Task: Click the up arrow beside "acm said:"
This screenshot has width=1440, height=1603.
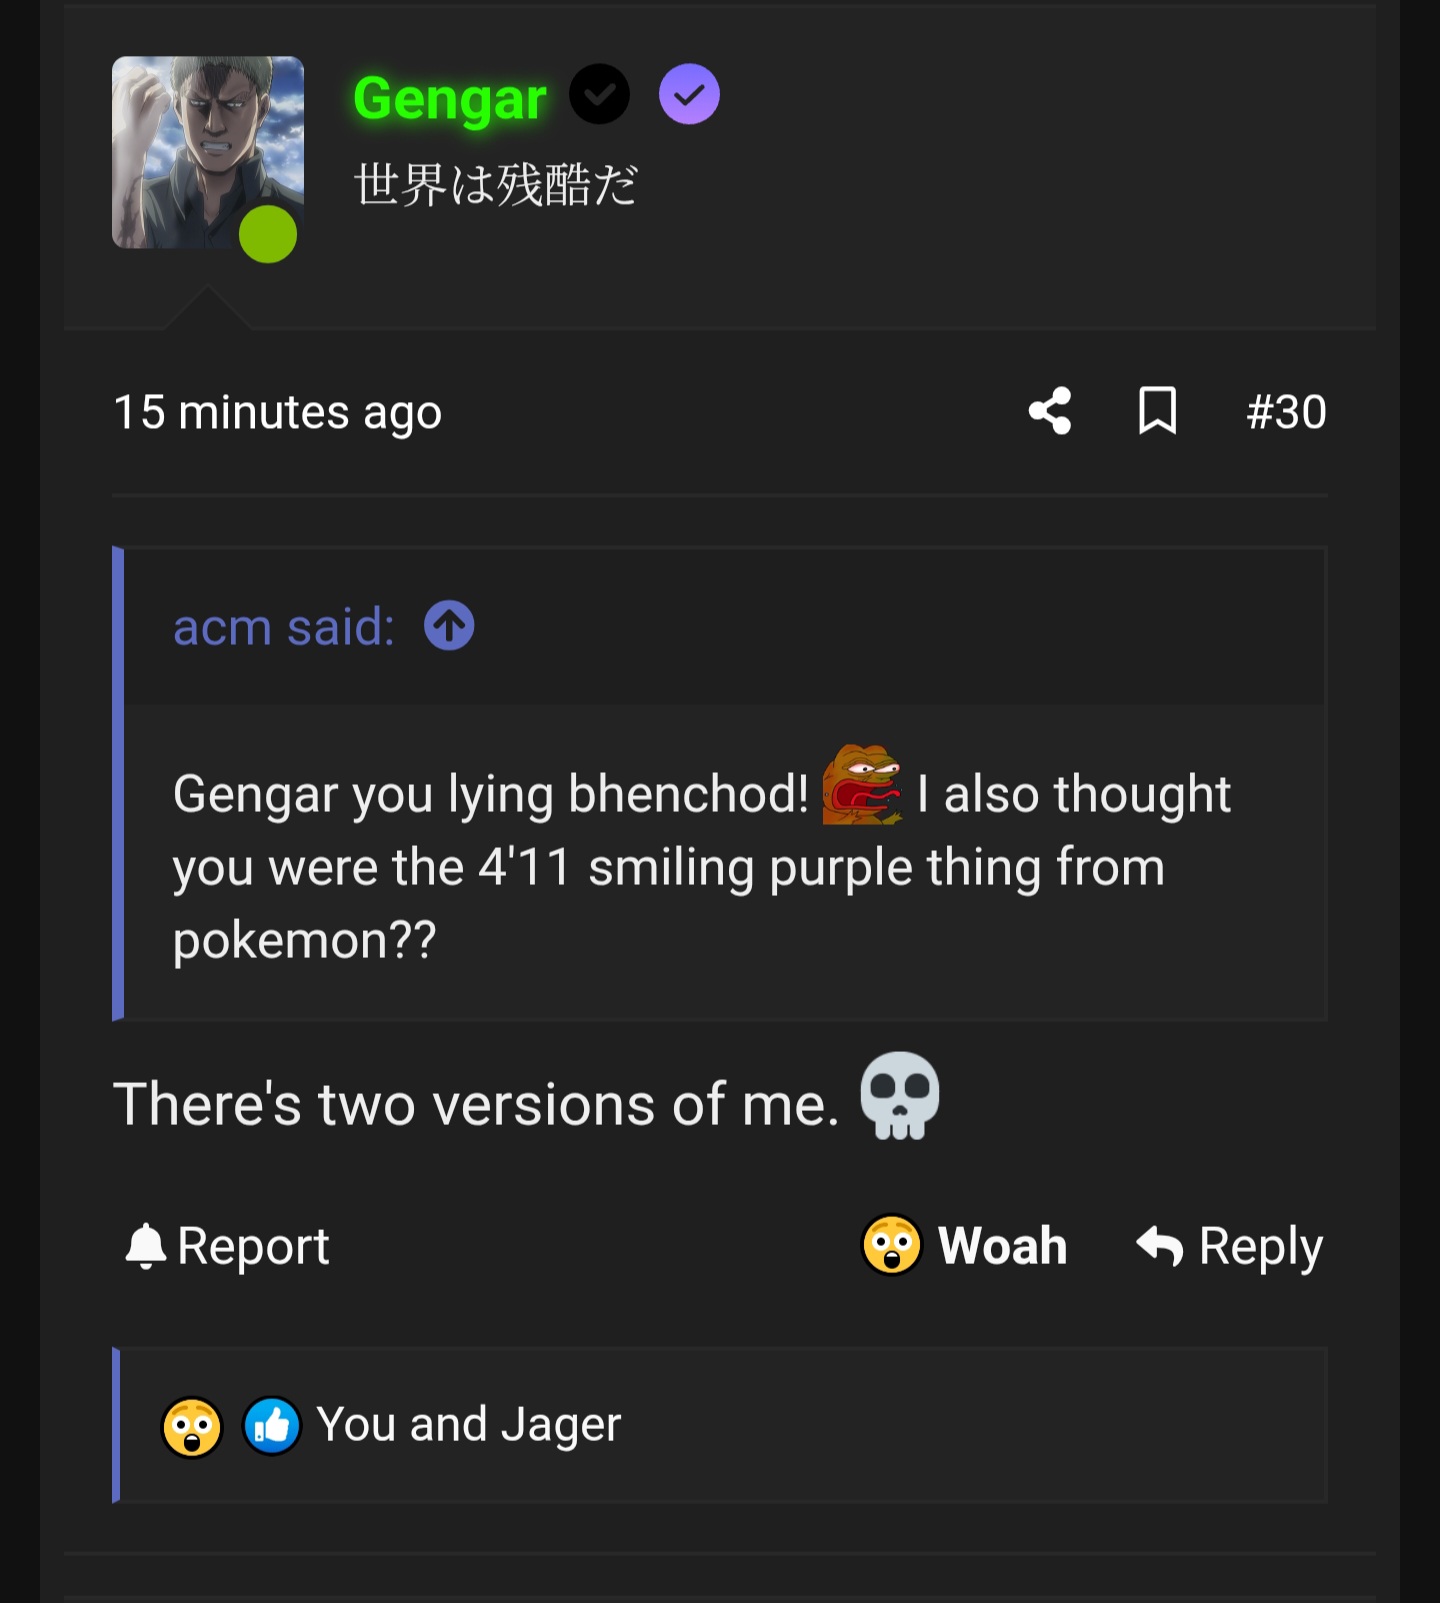Action: point(449,626)
